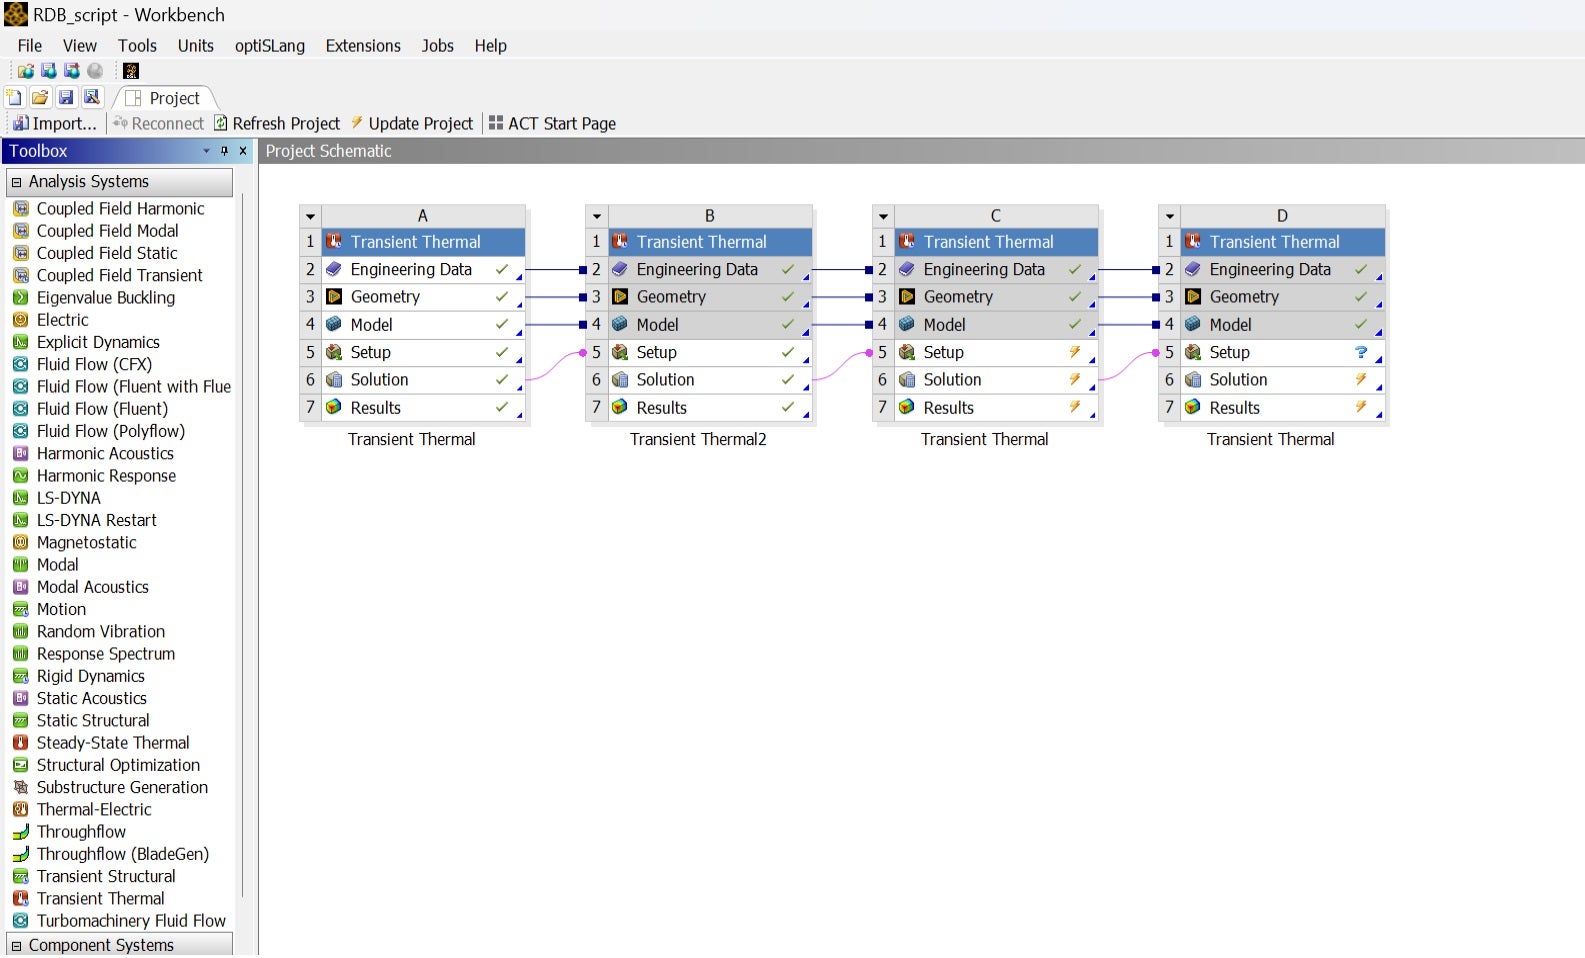Click the New project icon in toolbar
1585x958 pixels.
pyautogui.click(x=14, y=97)
